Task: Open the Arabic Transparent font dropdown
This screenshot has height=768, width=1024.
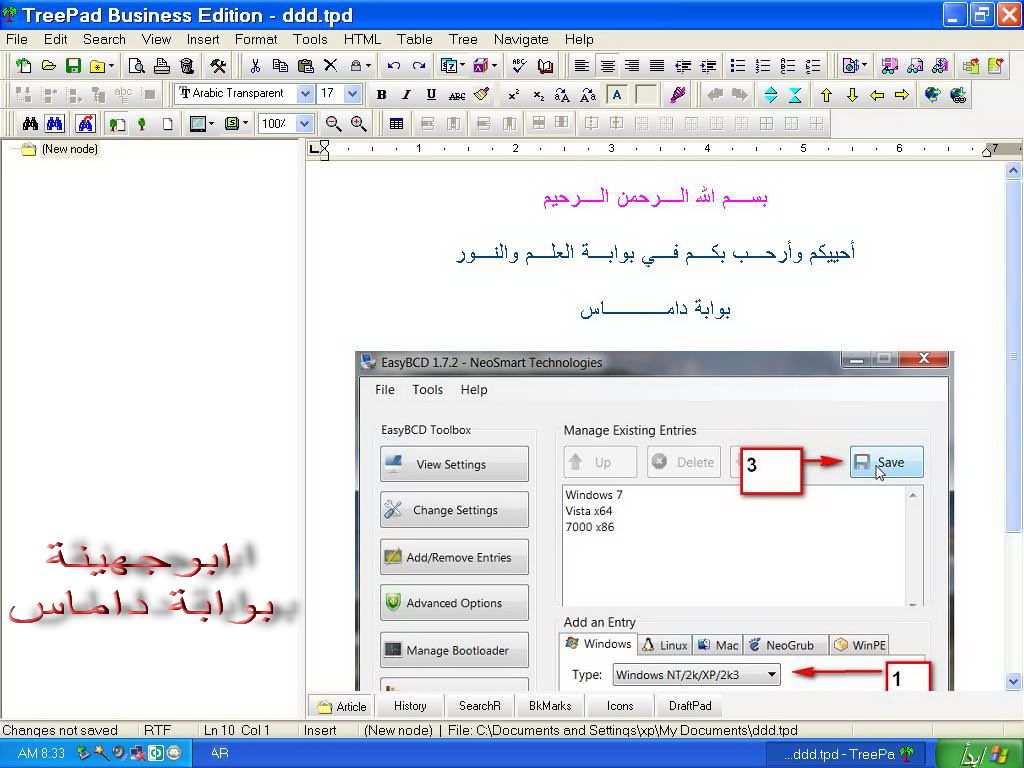Action: pyautogui.click(x=304, y=94)
